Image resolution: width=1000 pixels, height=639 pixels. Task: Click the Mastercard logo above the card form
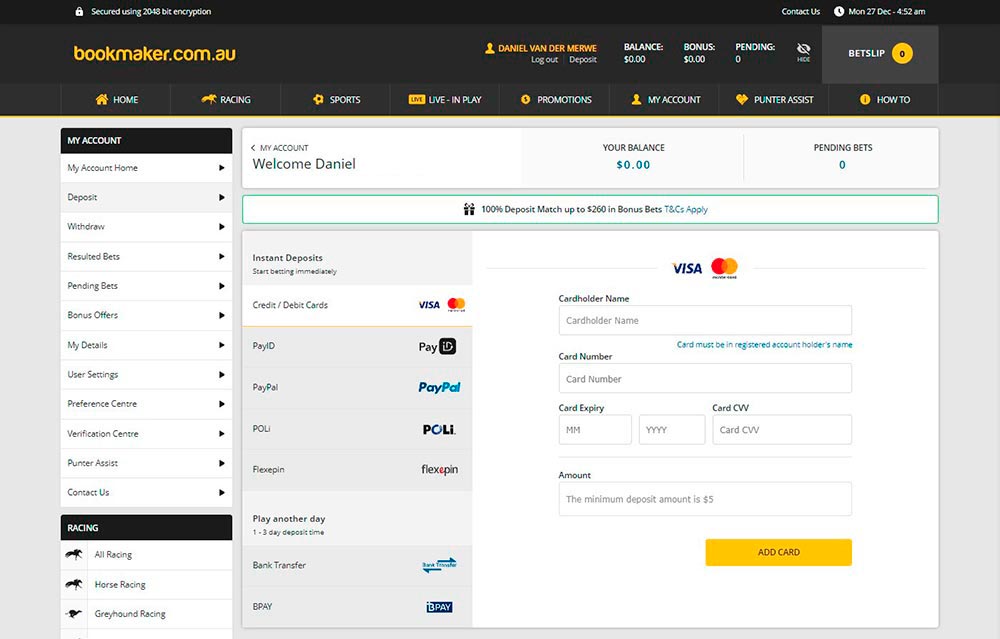pos(724,268)
